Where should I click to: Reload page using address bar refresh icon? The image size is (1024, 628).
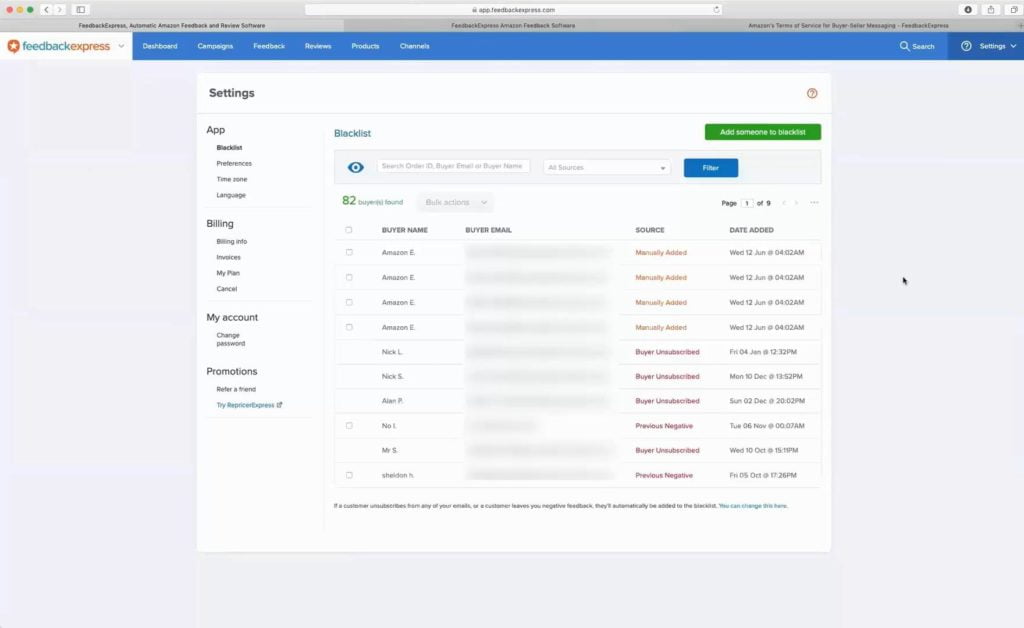coord(716,10)
